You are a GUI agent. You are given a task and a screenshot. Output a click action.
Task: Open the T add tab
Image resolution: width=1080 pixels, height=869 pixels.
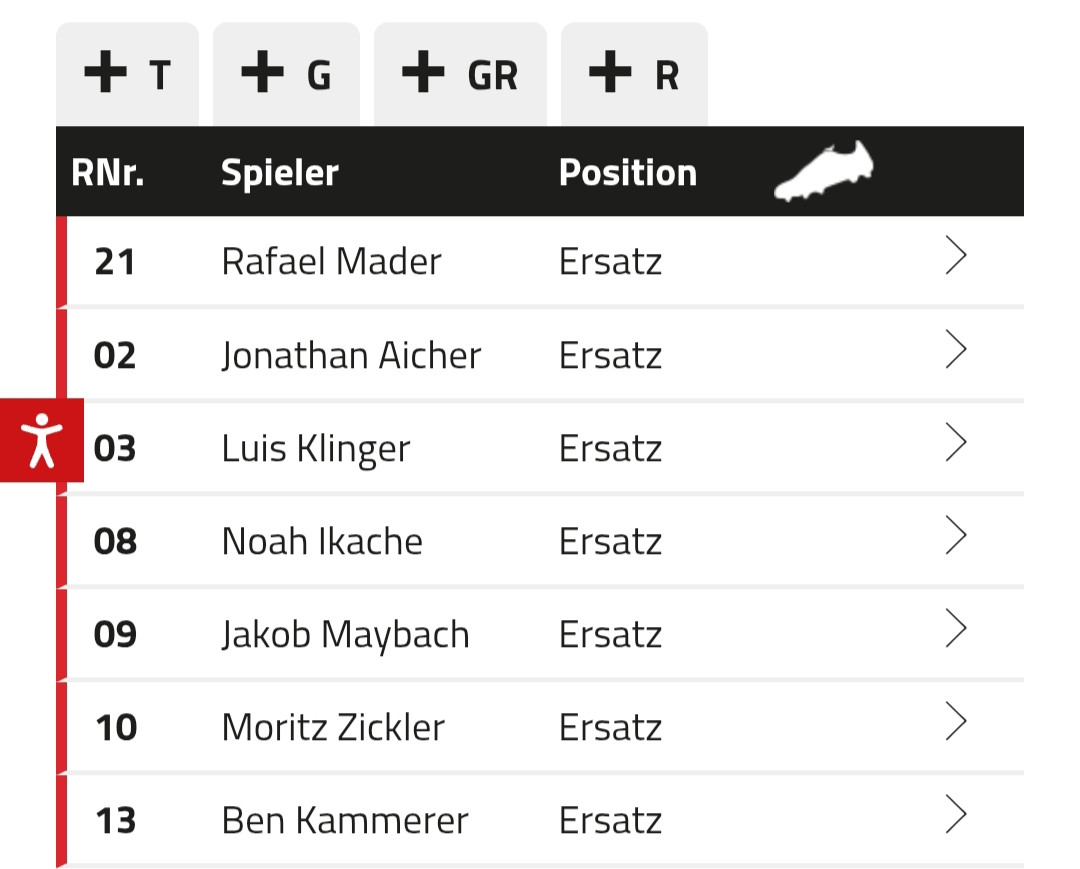[x=127, y=75]
